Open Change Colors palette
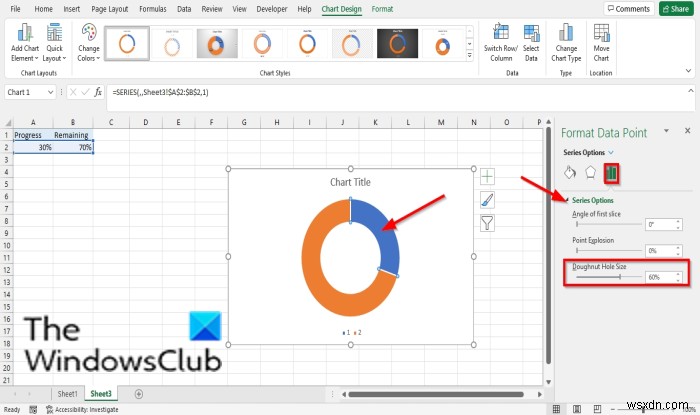700x415 pixels. click(x=88, y=43)
